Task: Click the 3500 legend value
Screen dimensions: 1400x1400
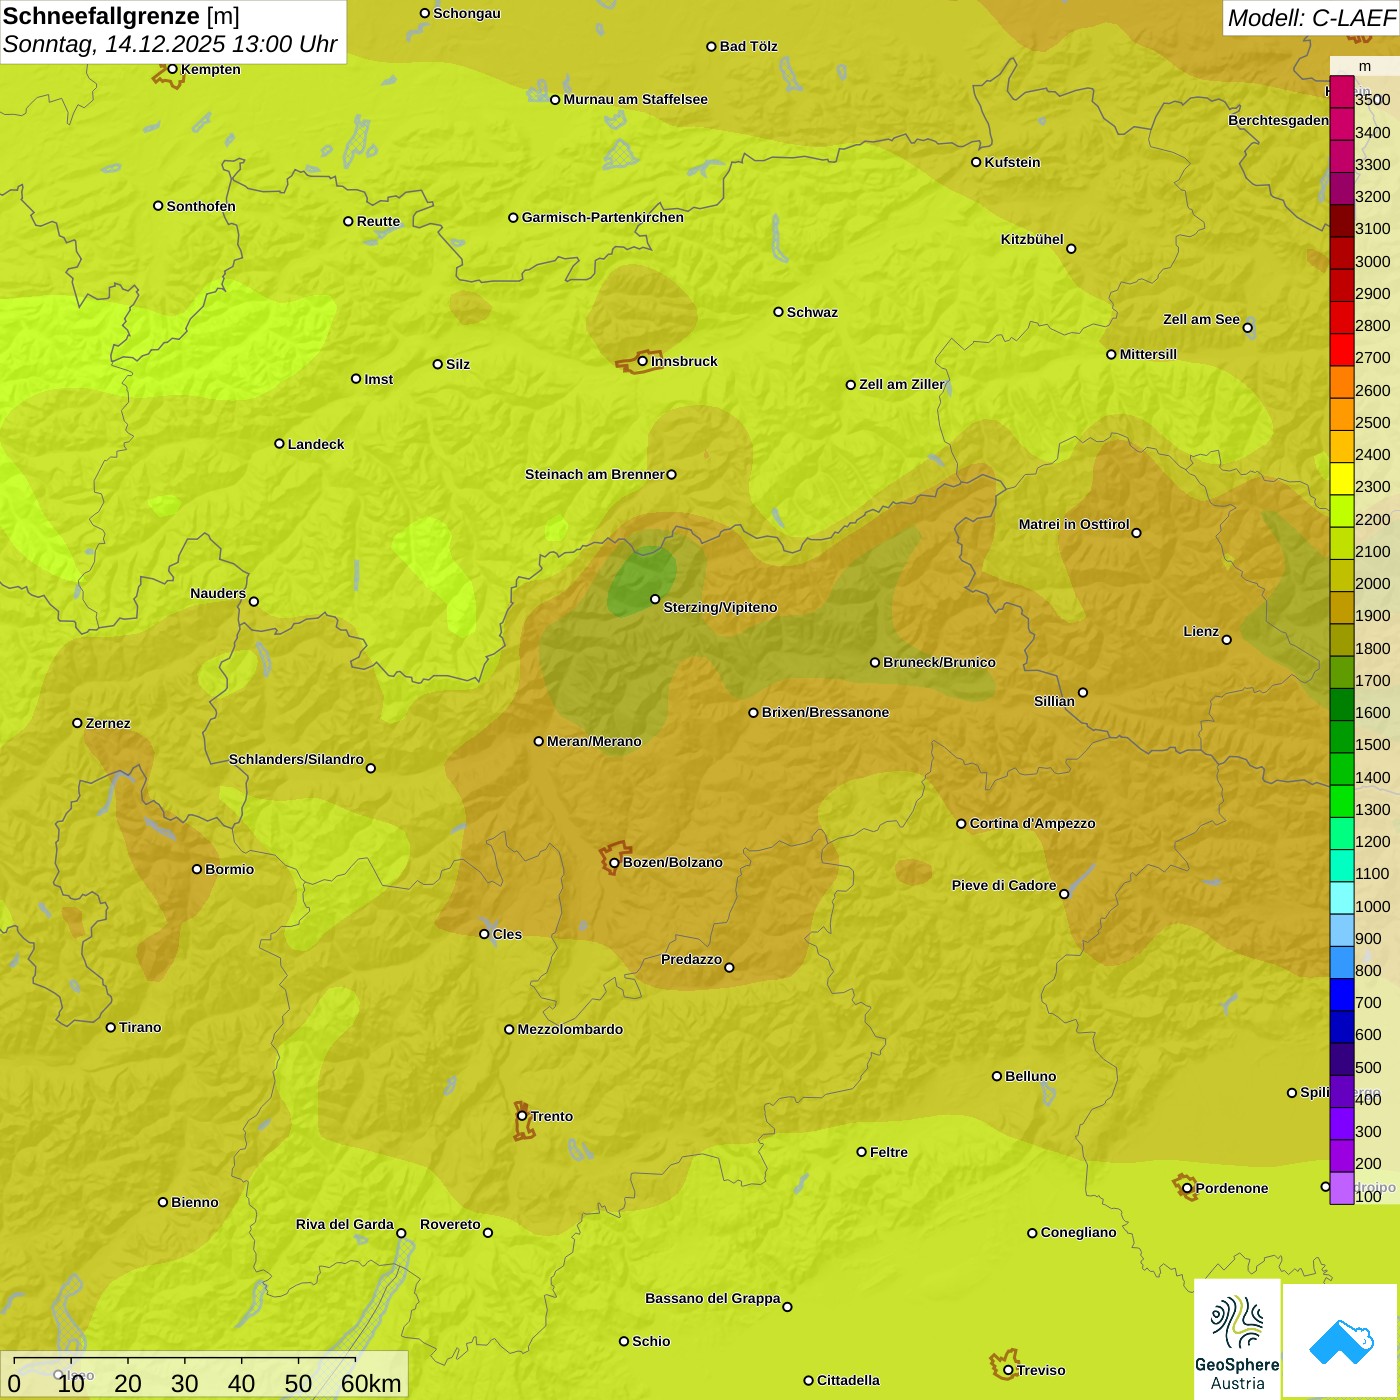Action: (x=1372, y=100)
